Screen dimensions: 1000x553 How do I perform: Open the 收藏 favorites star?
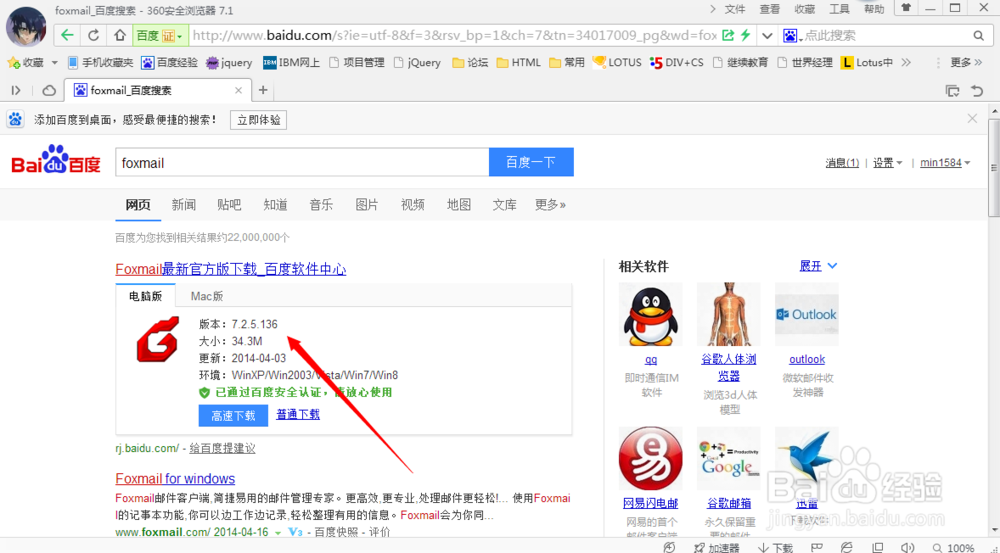tap(26, 63)
